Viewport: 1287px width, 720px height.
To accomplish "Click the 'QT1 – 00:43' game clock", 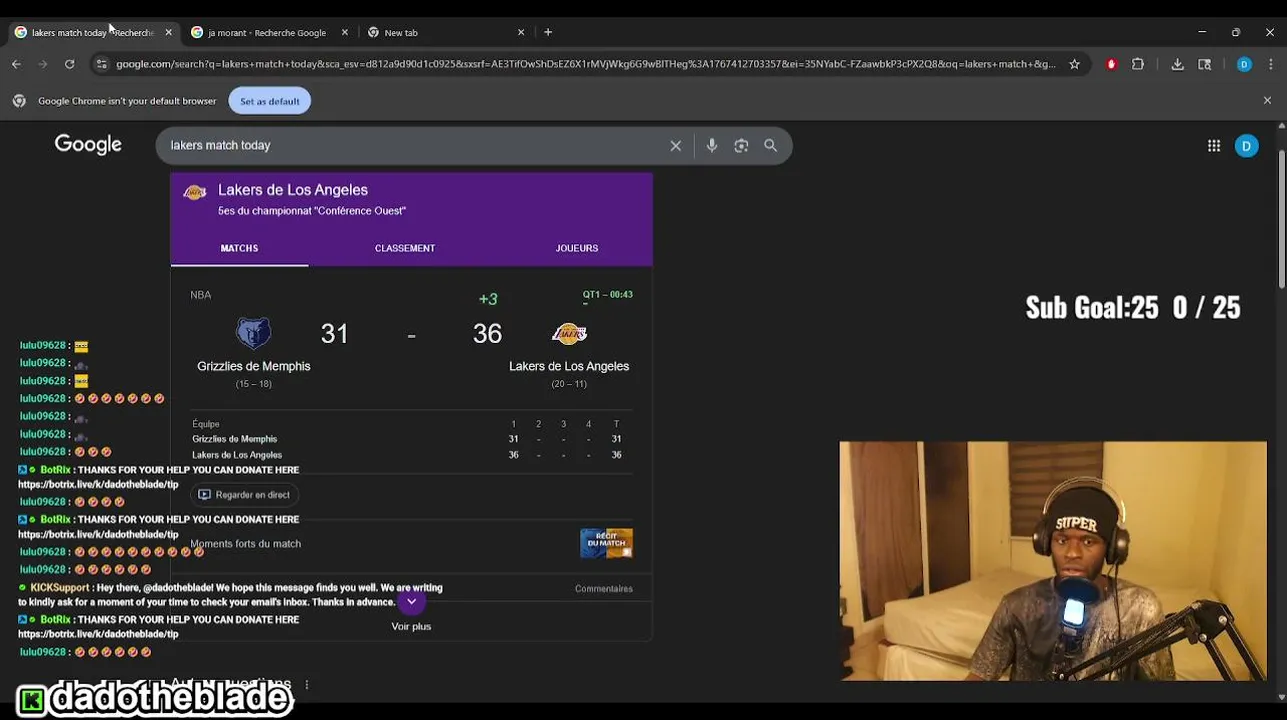I will pyautogui.click(x=608, y=295).
